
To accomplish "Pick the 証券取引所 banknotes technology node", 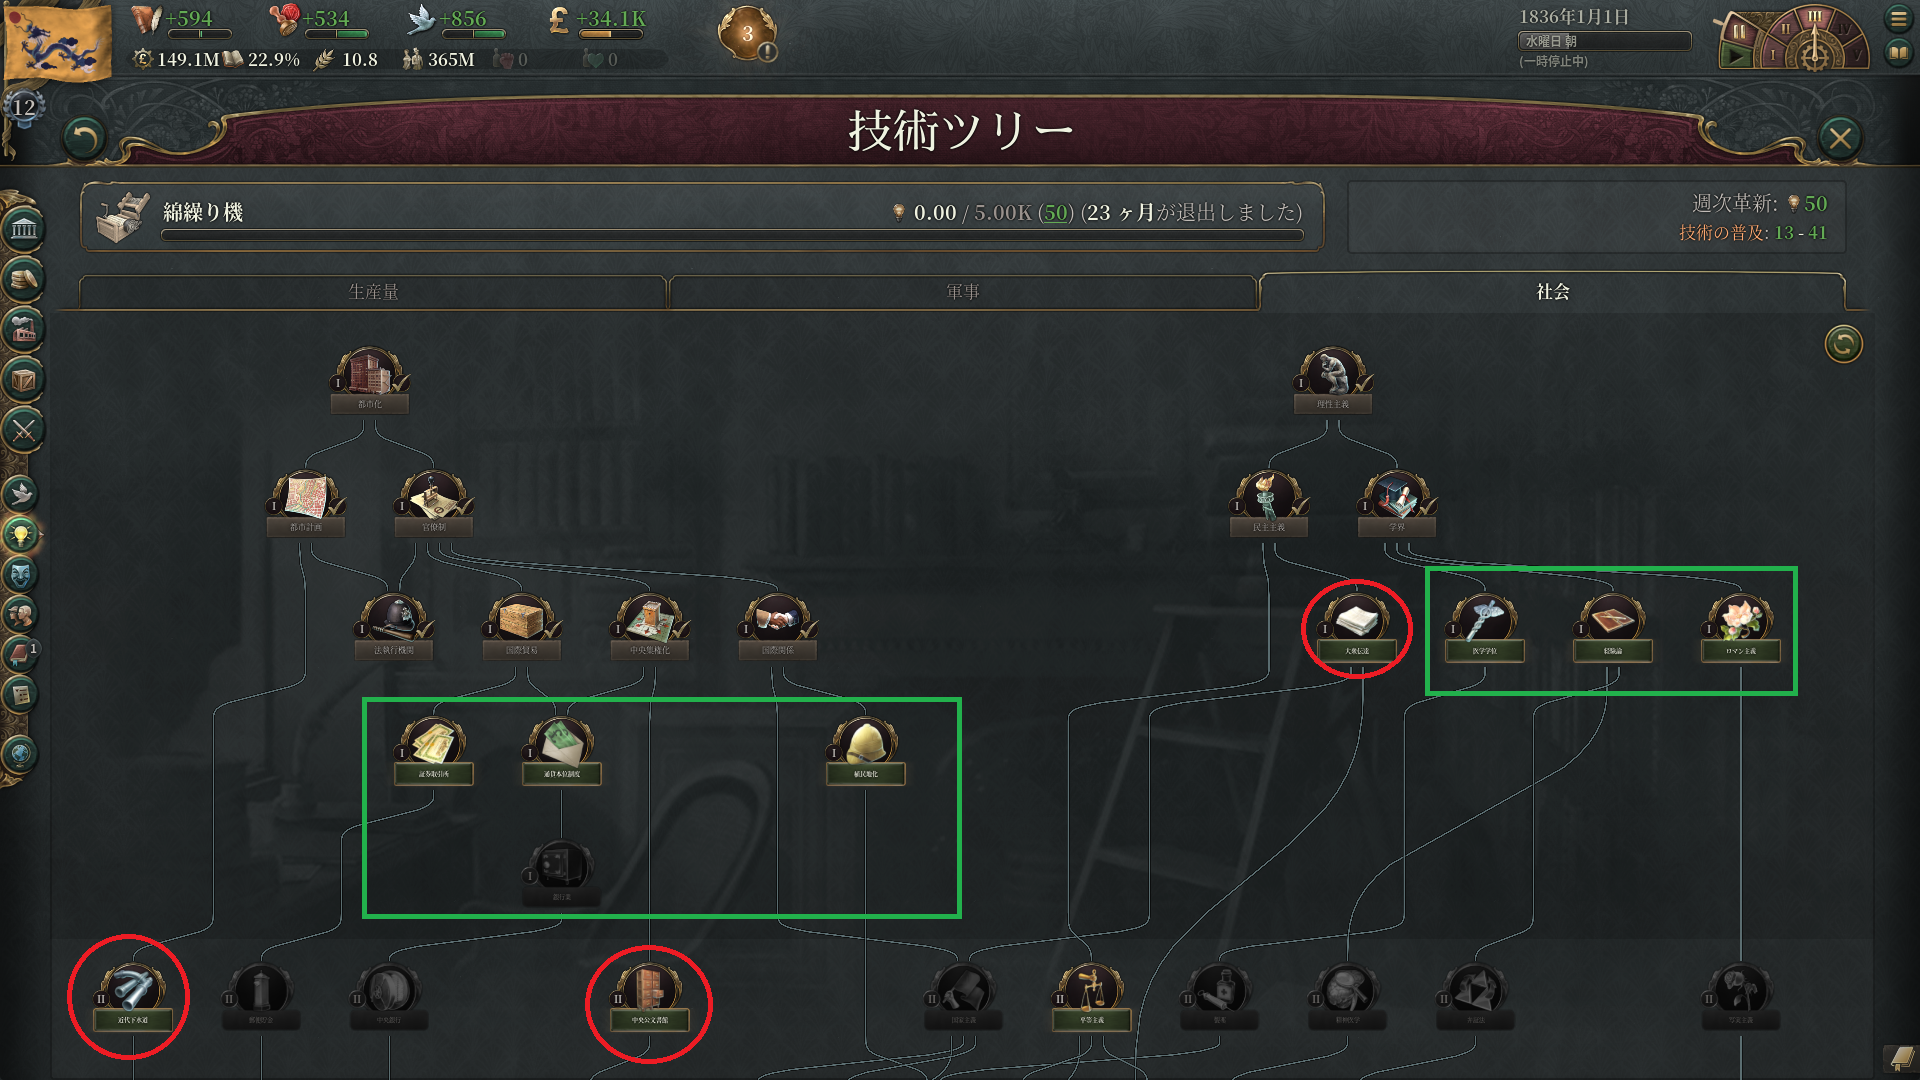I will coord(433,752).
